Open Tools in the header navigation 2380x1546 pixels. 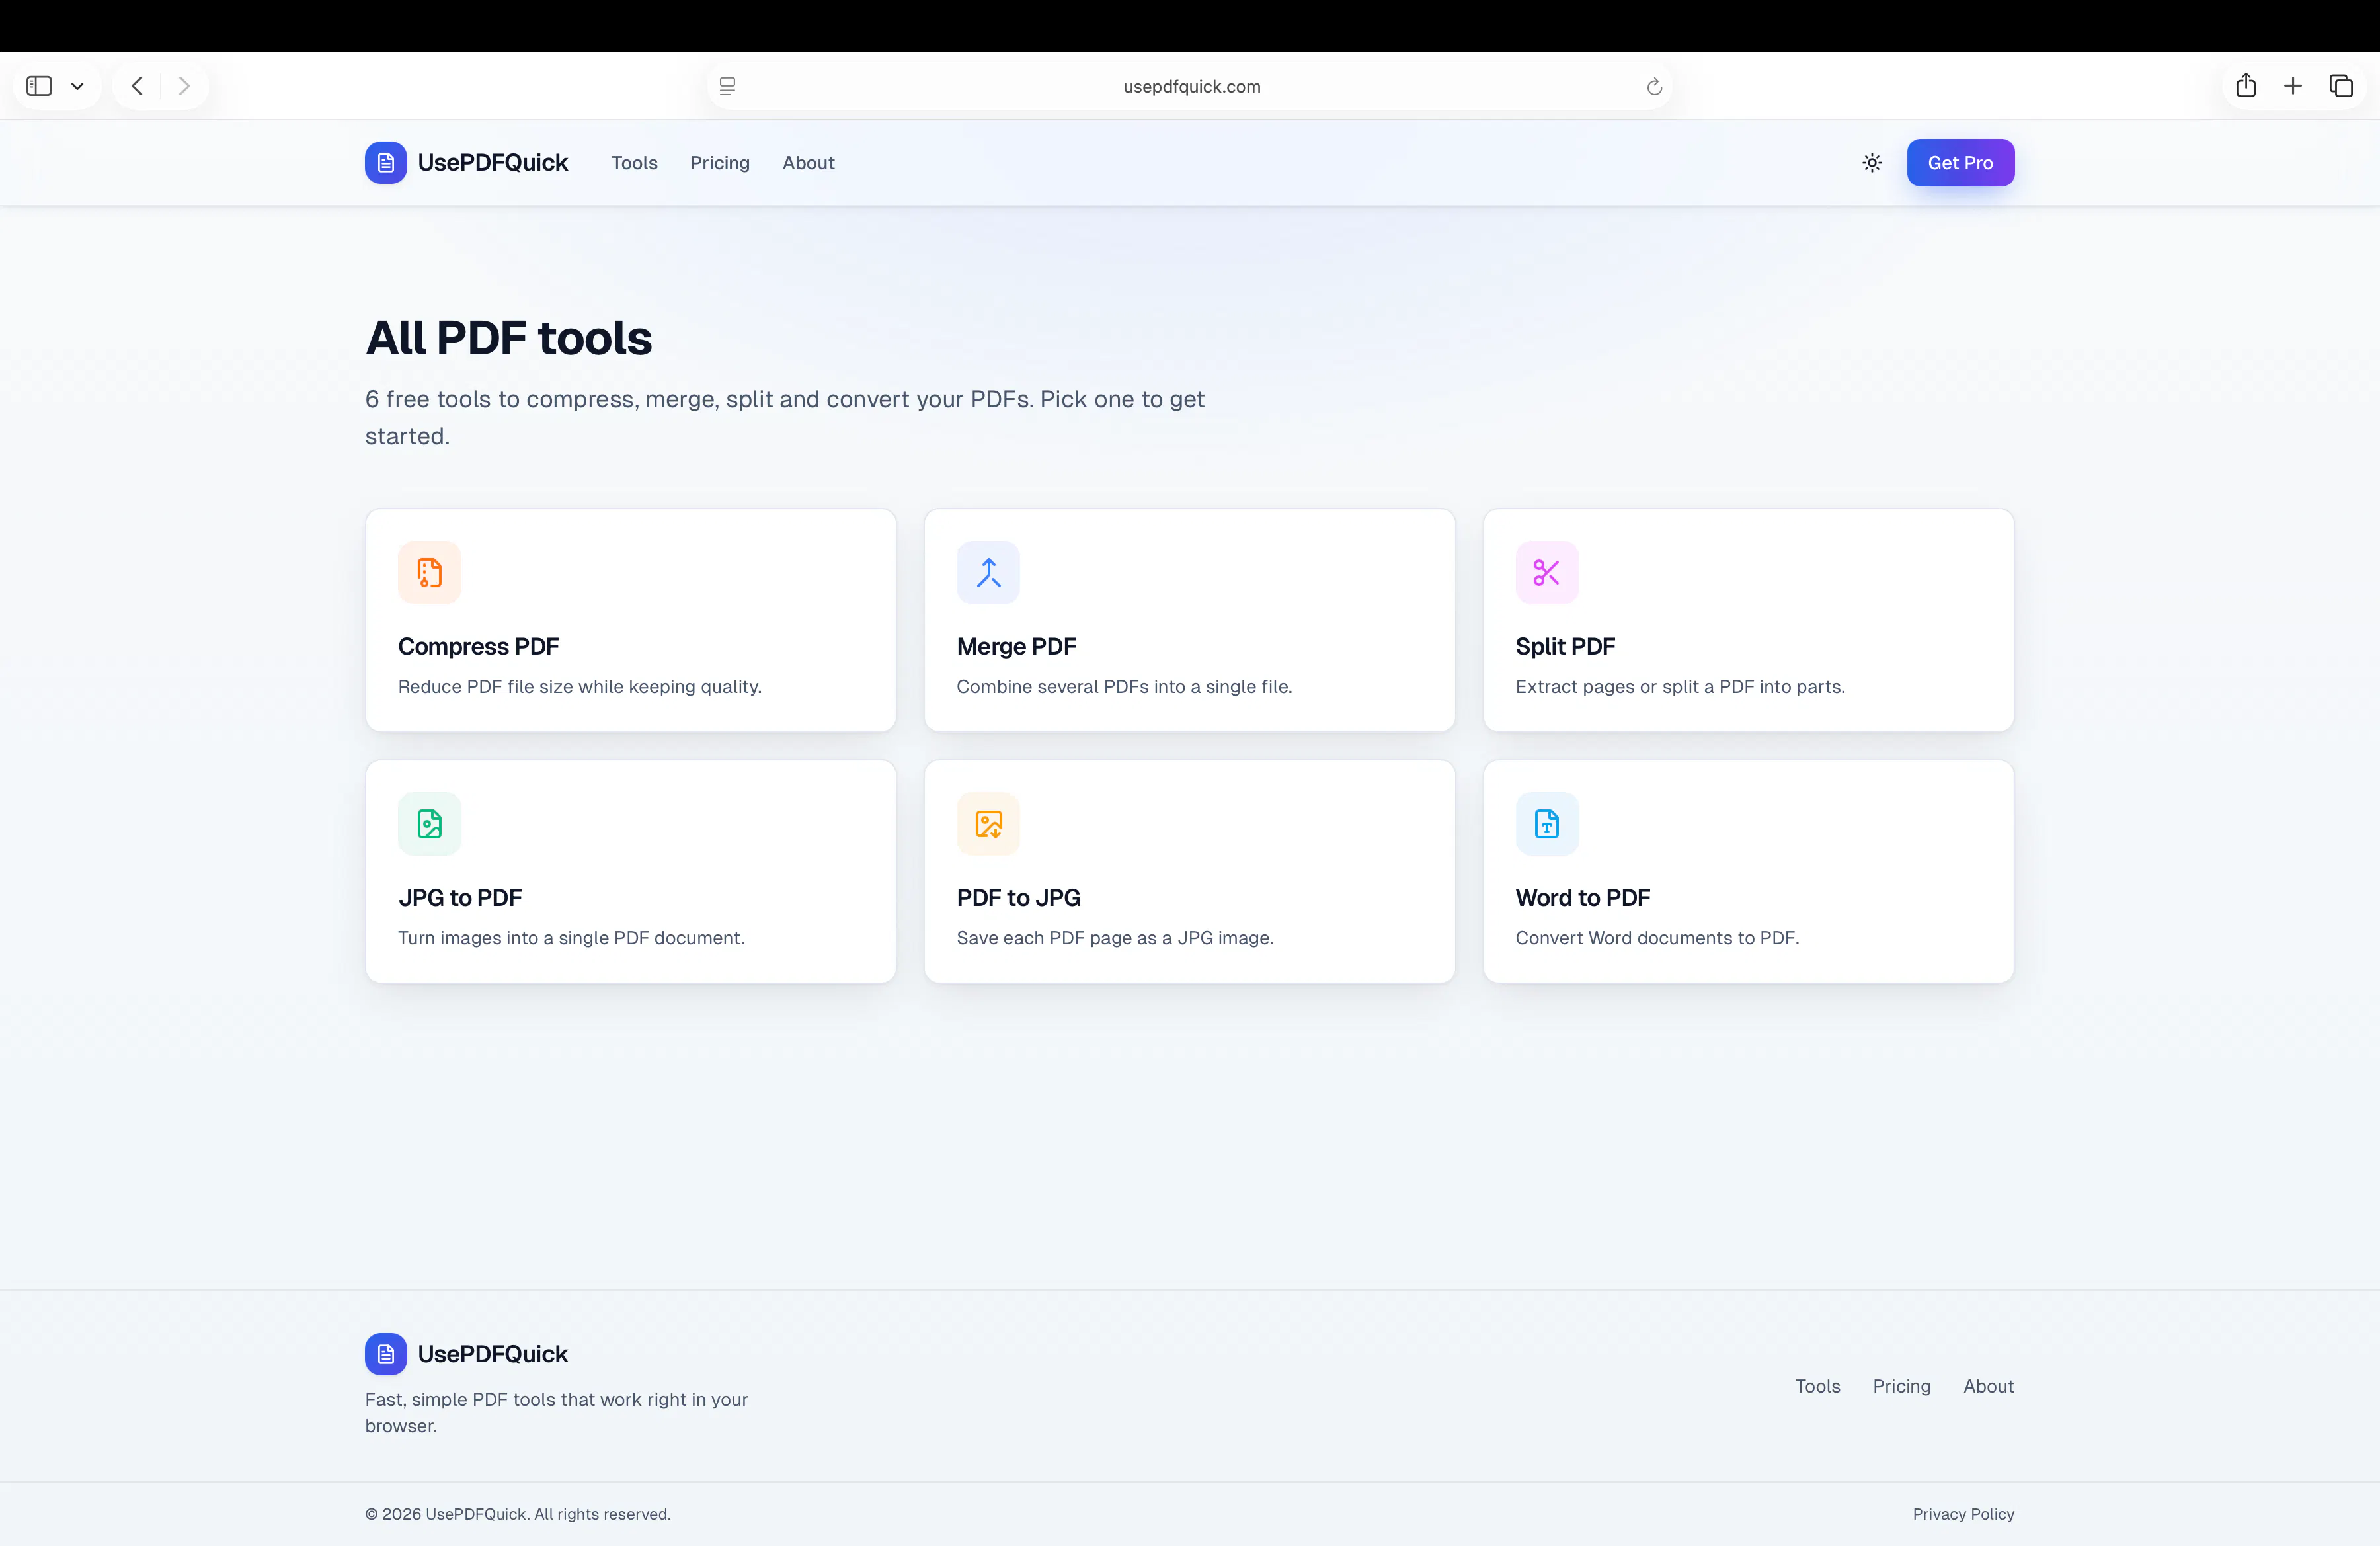coord(634,162)
